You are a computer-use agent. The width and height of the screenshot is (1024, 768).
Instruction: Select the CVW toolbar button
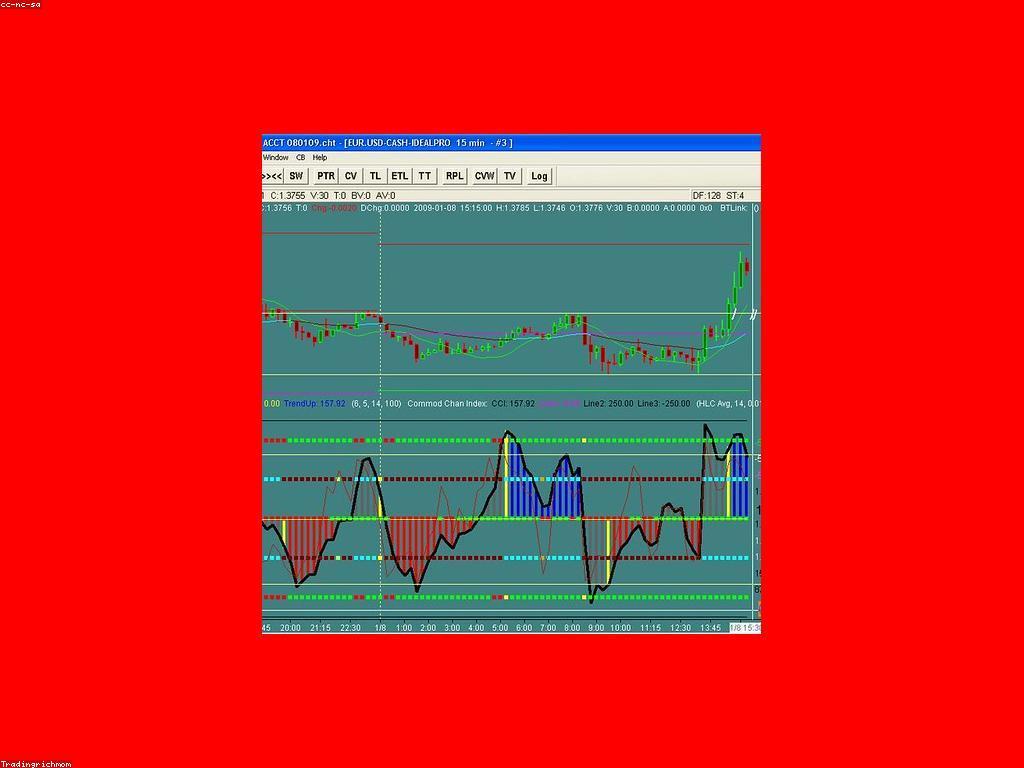click(x=484, y=176)
